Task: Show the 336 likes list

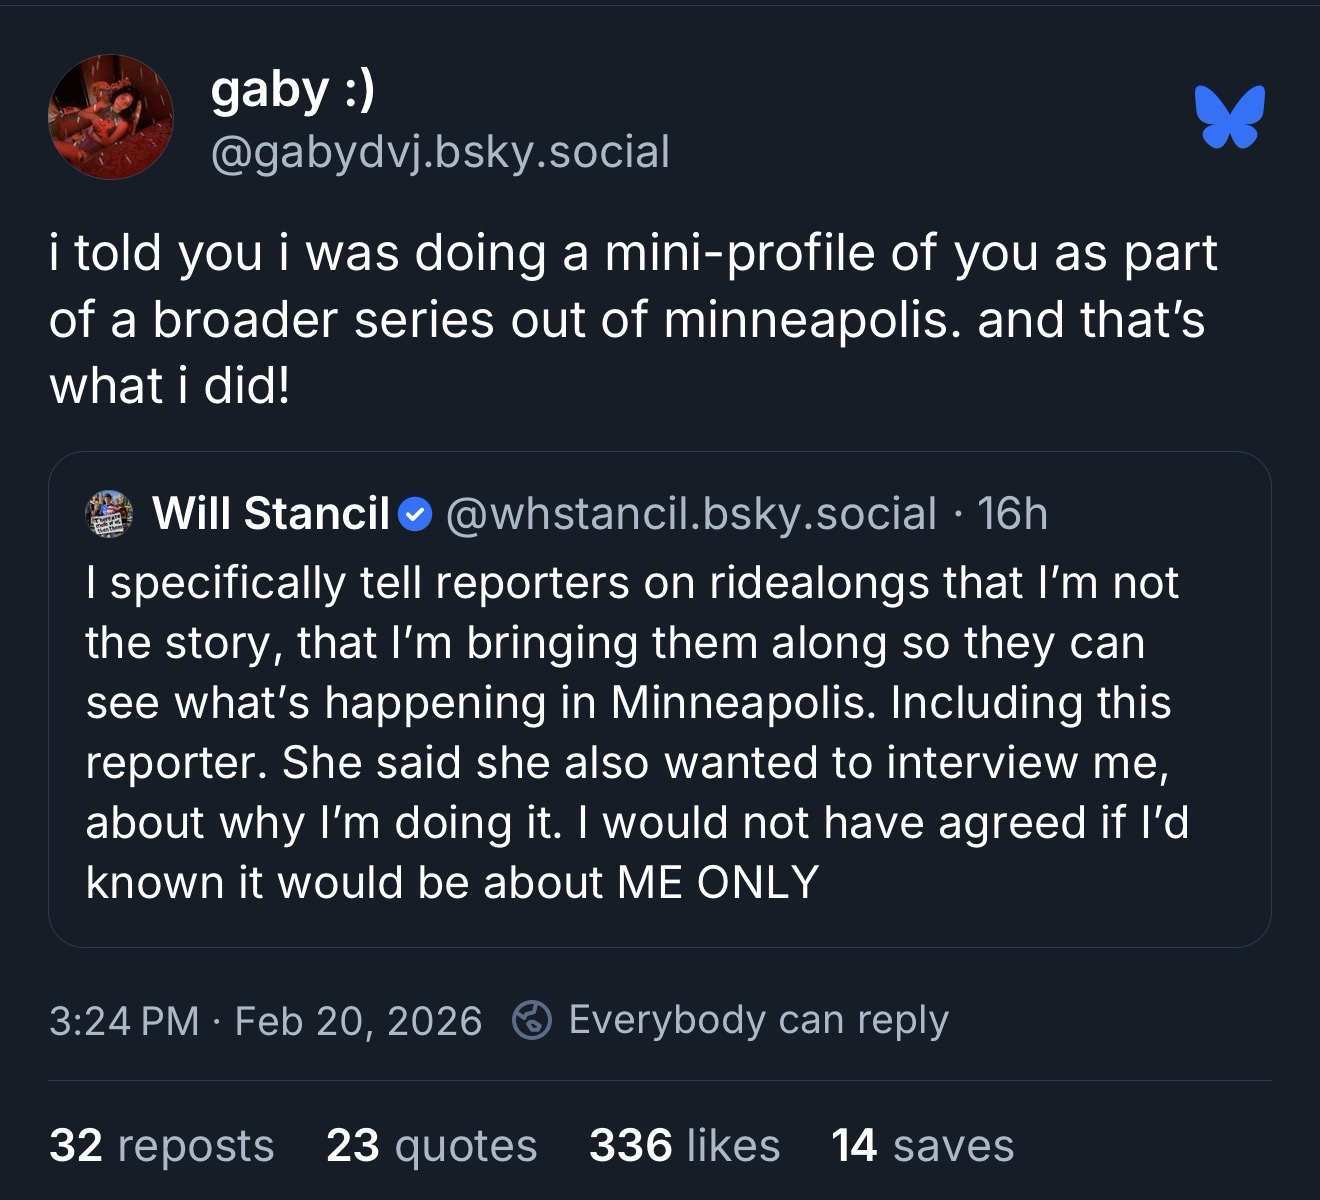Action: tap(684, 1145)
